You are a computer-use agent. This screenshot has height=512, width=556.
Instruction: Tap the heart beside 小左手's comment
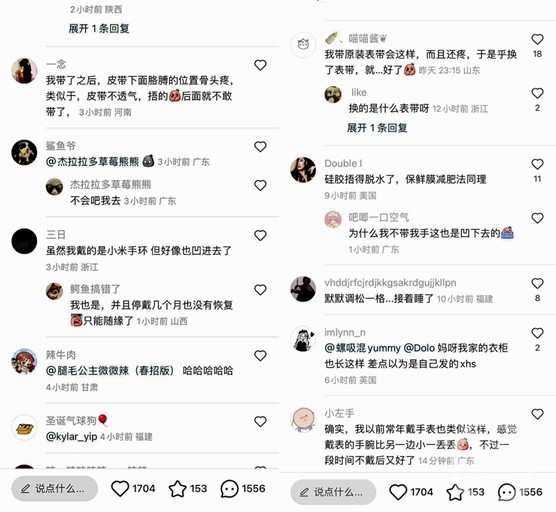click(x=537, y=414)
